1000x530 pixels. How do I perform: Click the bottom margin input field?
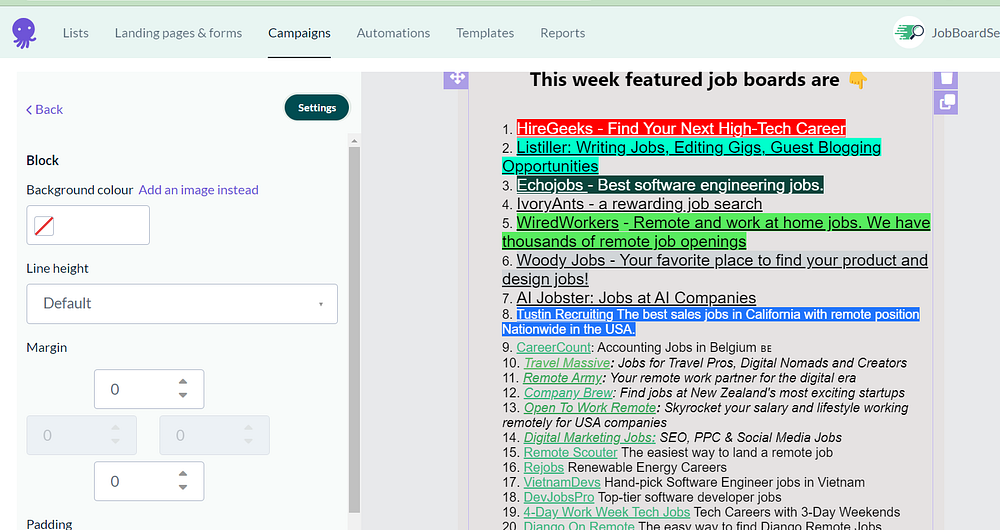149,482
